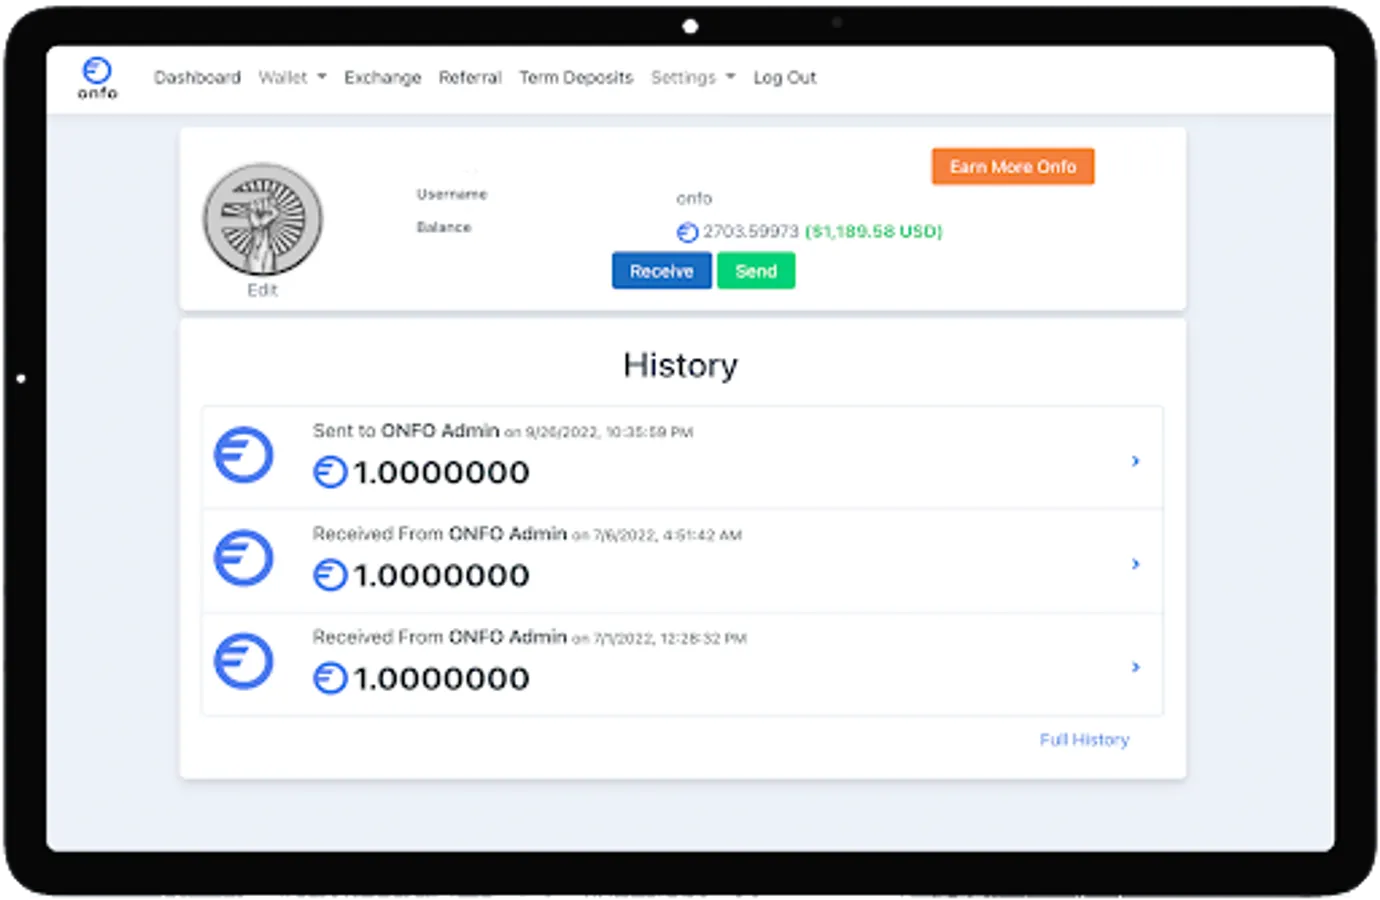Image resolution: width=1380 pixels, height=900 pixels.
Task: Click the Earn More Onfo button
Action: pyautogui.click(x=1013, y=167)
